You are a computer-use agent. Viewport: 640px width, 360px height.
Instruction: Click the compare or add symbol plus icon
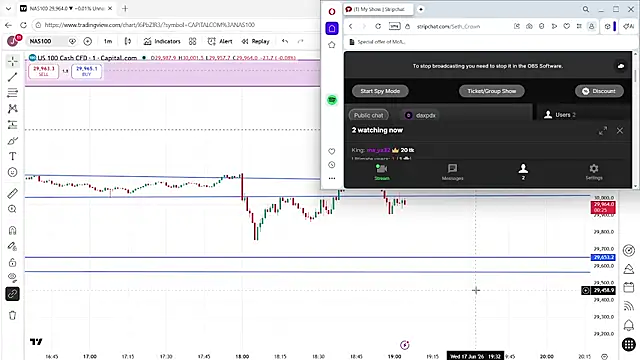87,41
